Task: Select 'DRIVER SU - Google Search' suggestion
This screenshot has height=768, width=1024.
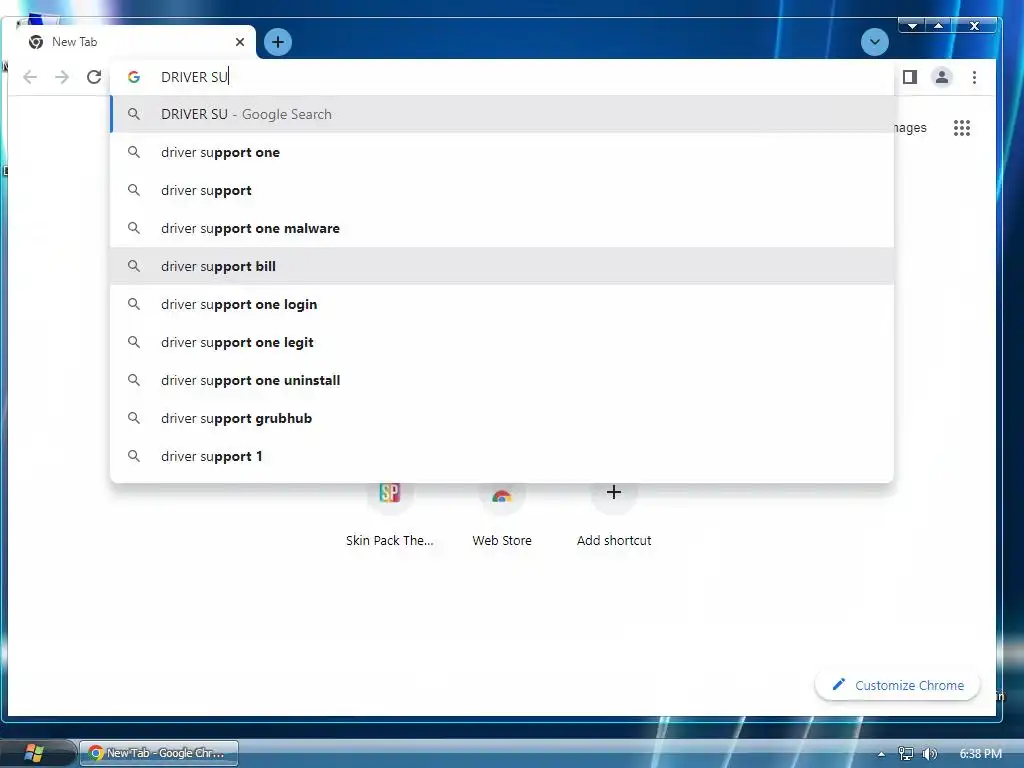Action: click(502, 114)
